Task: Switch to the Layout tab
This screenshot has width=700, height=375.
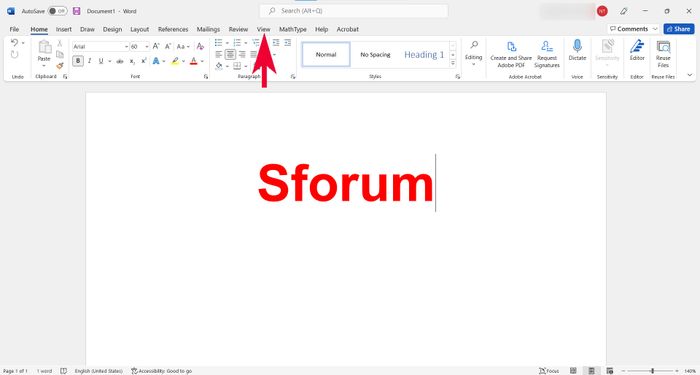Action: [x=140, y=29]
